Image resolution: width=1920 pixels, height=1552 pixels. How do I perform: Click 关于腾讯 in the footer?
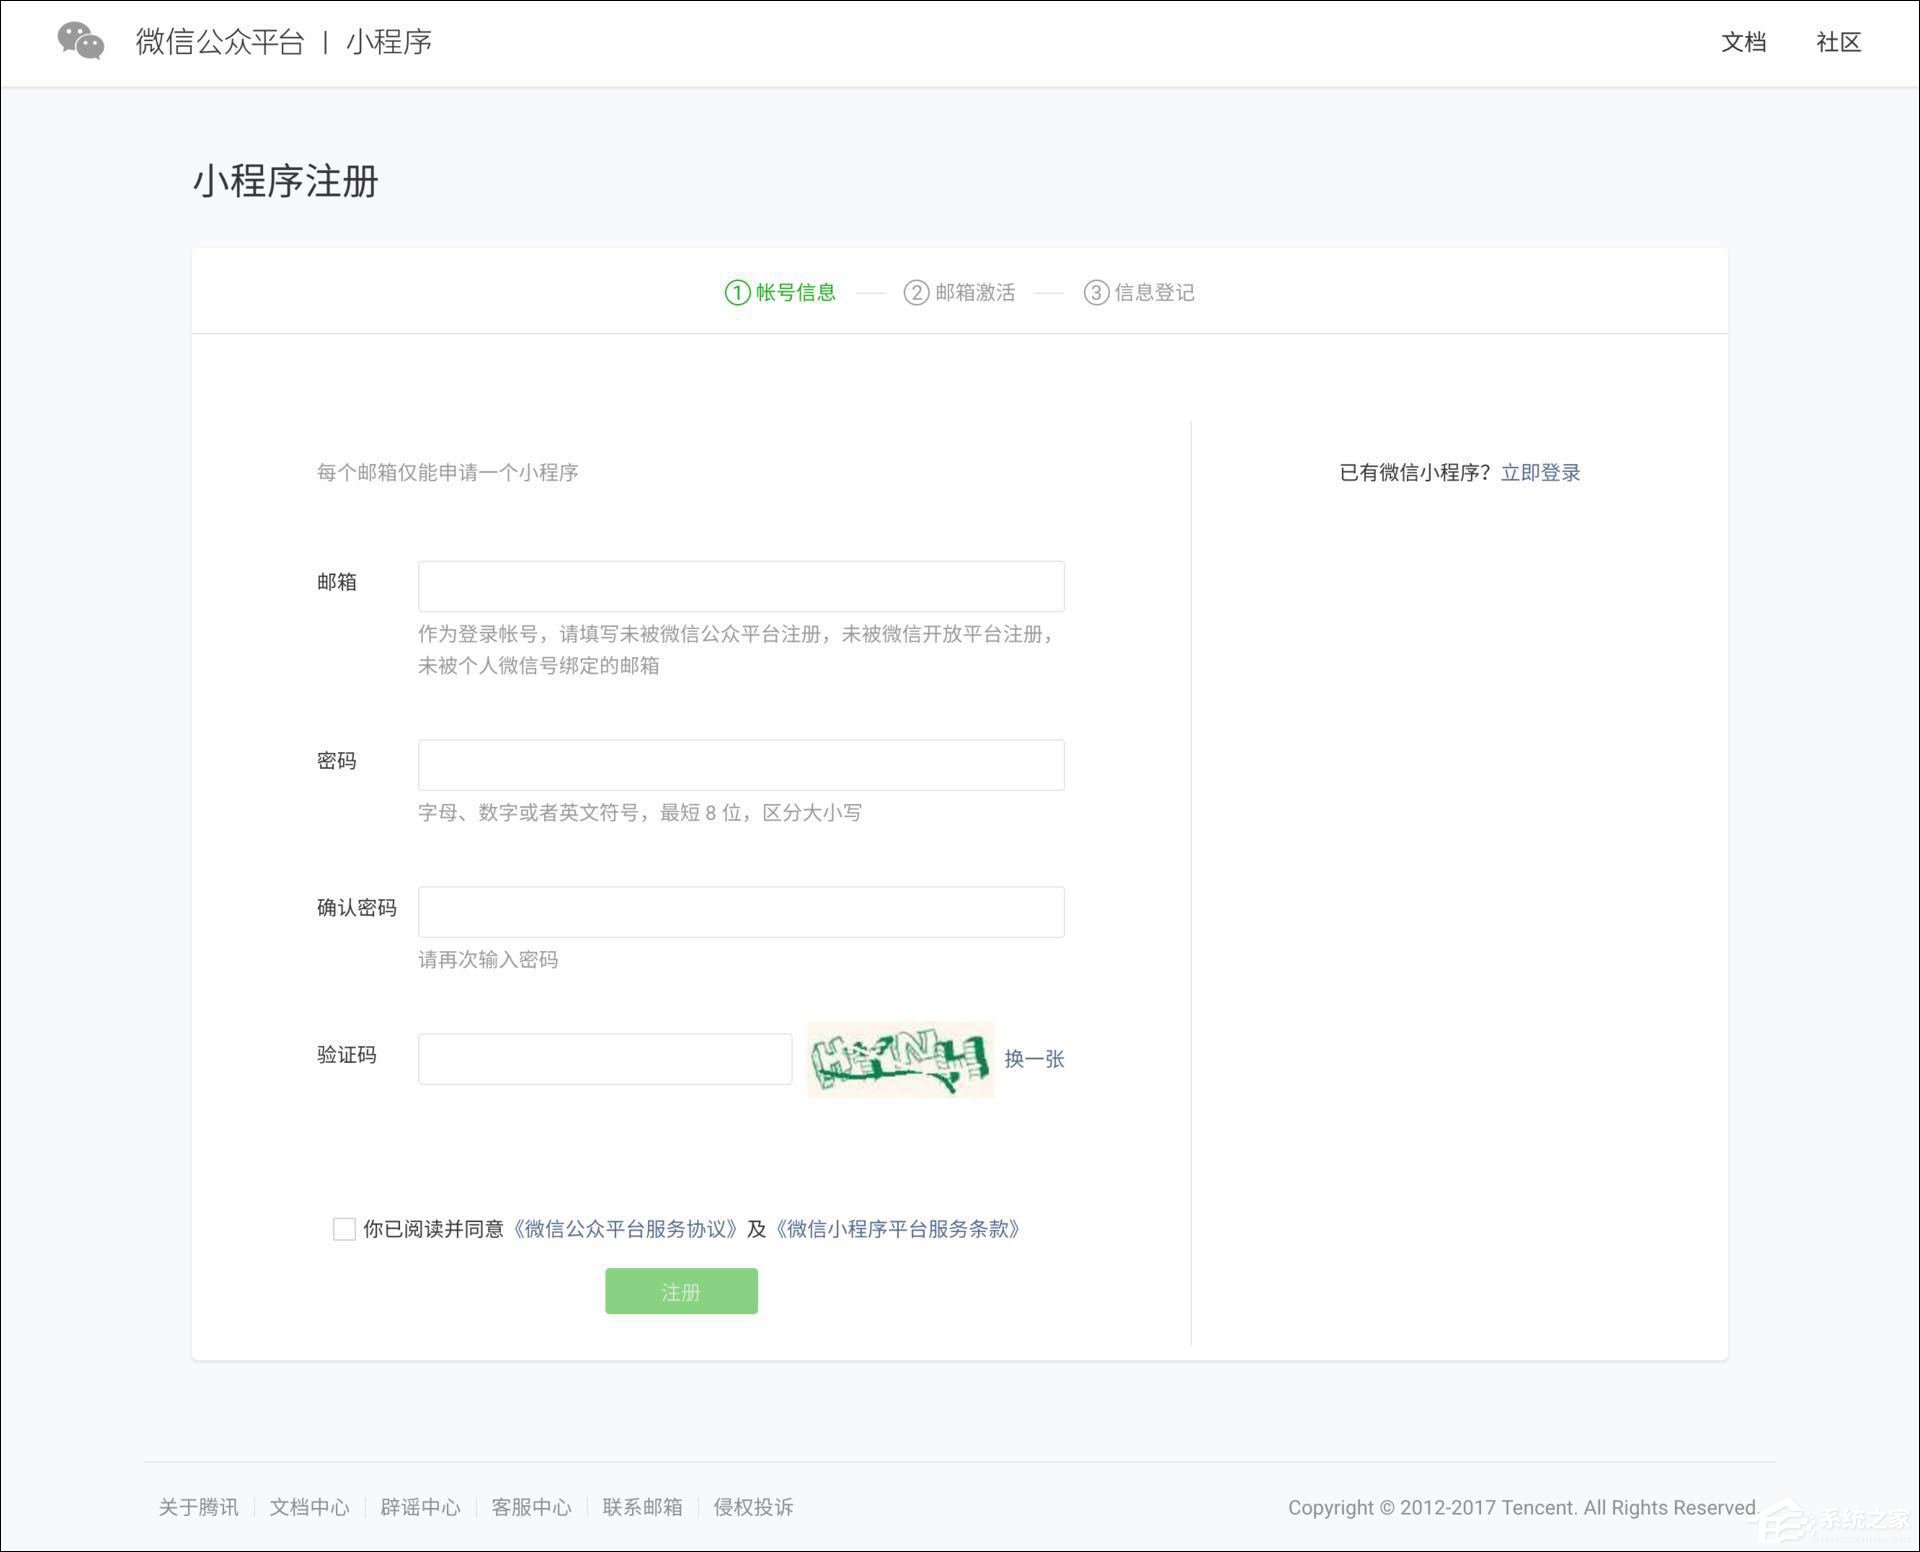point(198,1507)
